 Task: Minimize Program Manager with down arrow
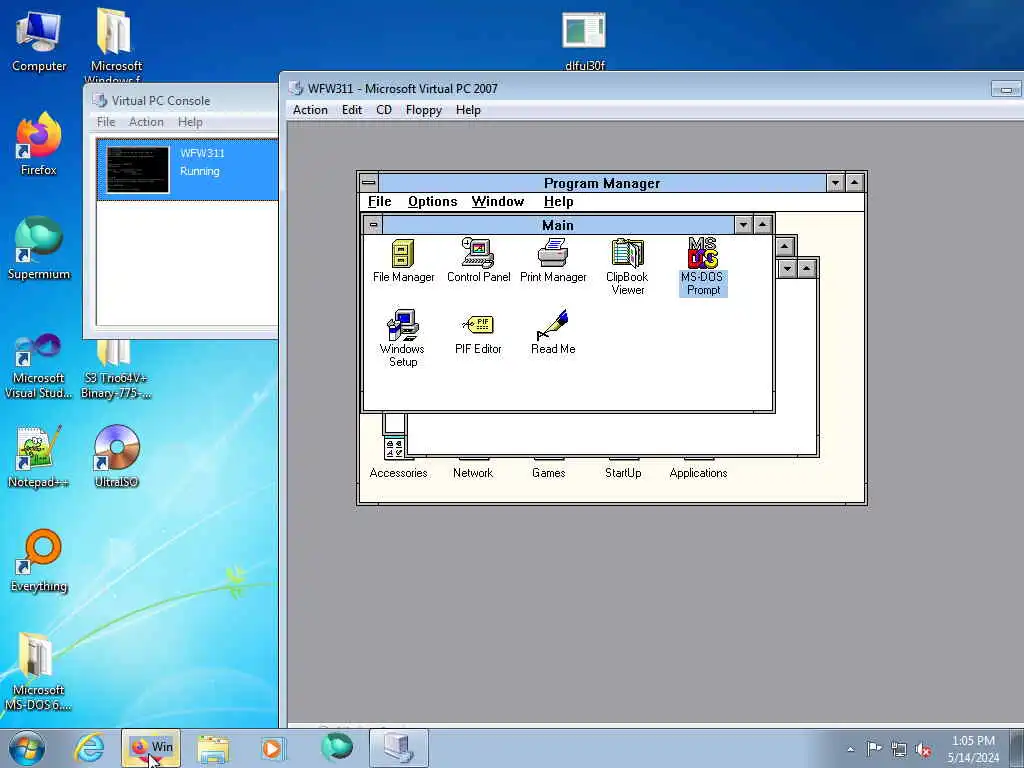click(x=835, y=183)
